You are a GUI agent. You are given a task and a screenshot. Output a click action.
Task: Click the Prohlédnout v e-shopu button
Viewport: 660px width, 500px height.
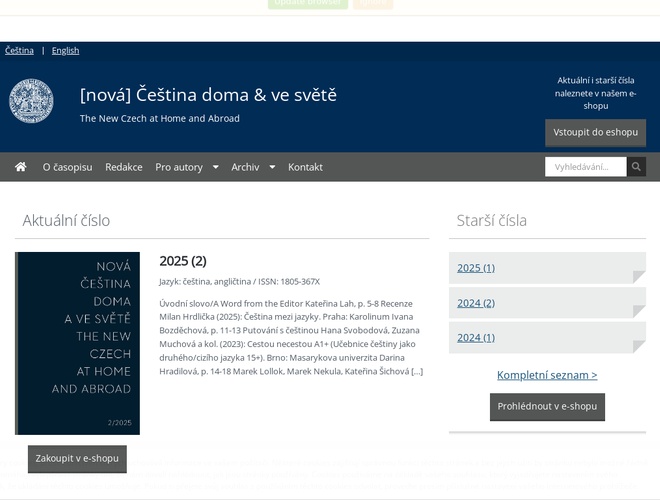point(547,407)
